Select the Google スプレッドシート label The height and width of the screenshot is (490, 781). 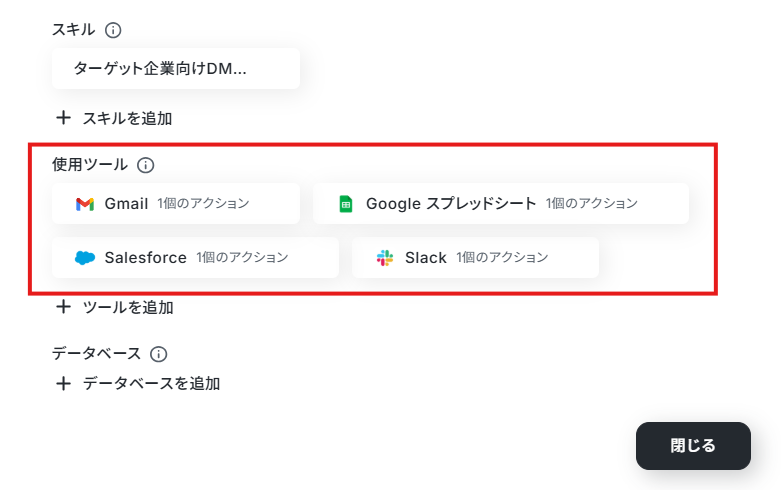click(x=451, y=204)
